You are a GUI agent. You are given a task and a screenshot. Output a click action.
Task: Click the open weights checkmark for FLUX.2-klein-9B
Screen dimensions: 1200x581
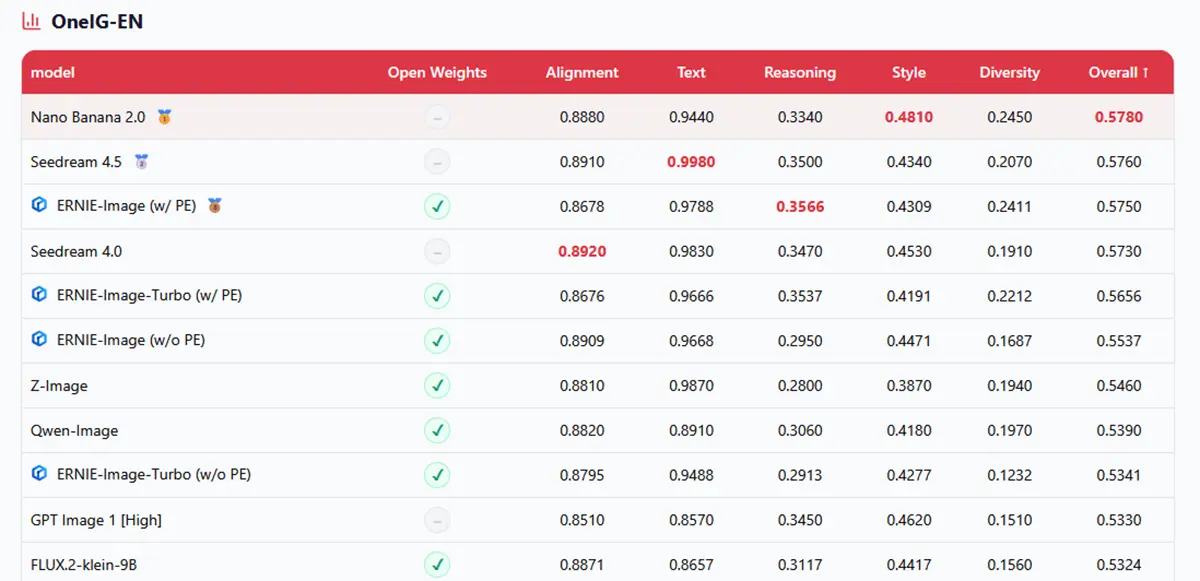[437, 565]
